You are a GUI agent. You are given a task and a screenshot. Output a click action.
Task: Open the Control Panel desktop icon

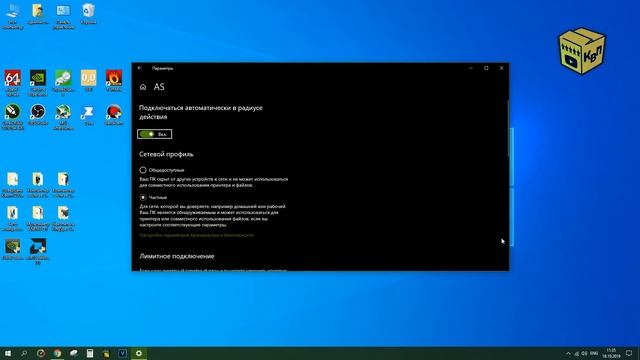point(63,16)
